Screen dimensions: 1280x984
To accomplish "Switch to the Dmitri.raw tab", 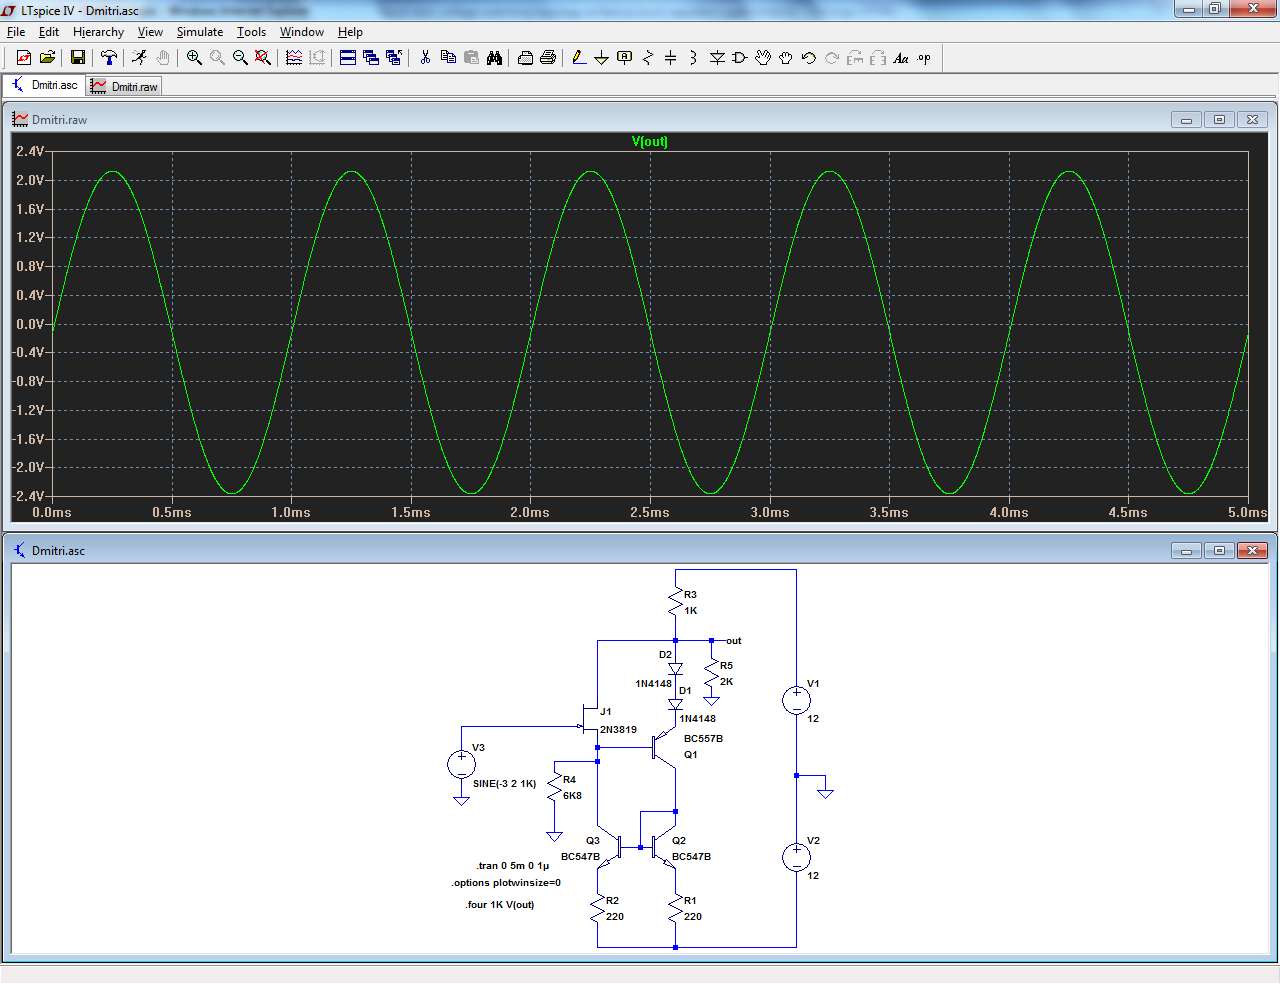I will (124, 86).
